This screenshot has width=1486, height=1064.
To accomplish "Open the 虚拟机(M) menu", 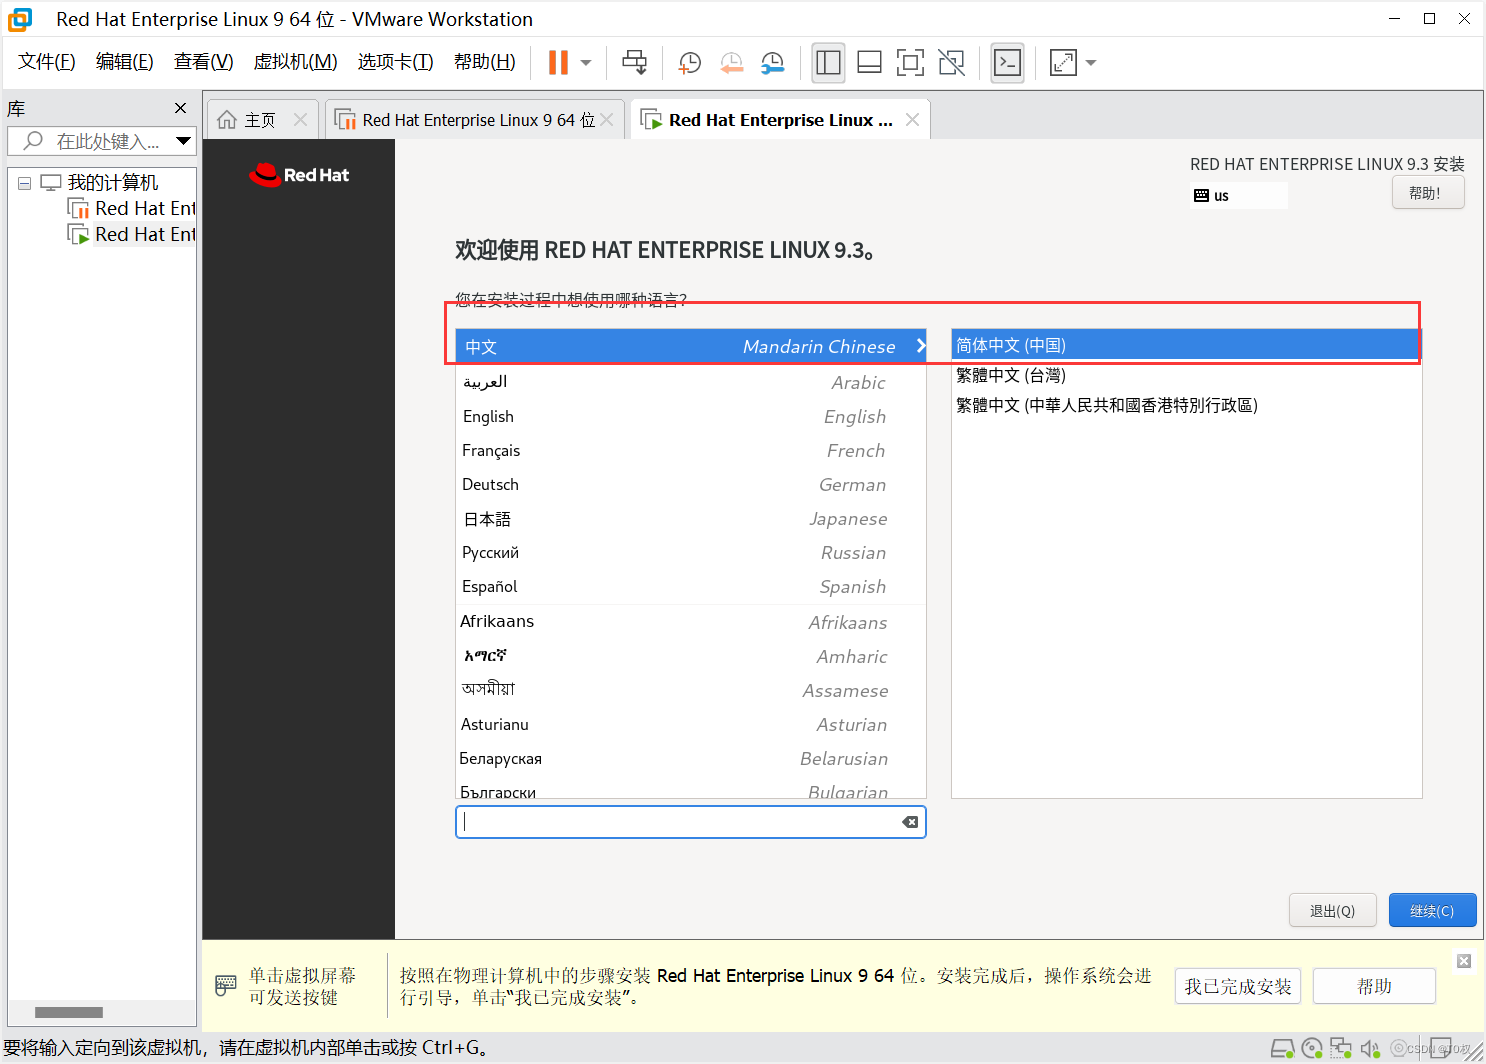I will click(295, 61).
